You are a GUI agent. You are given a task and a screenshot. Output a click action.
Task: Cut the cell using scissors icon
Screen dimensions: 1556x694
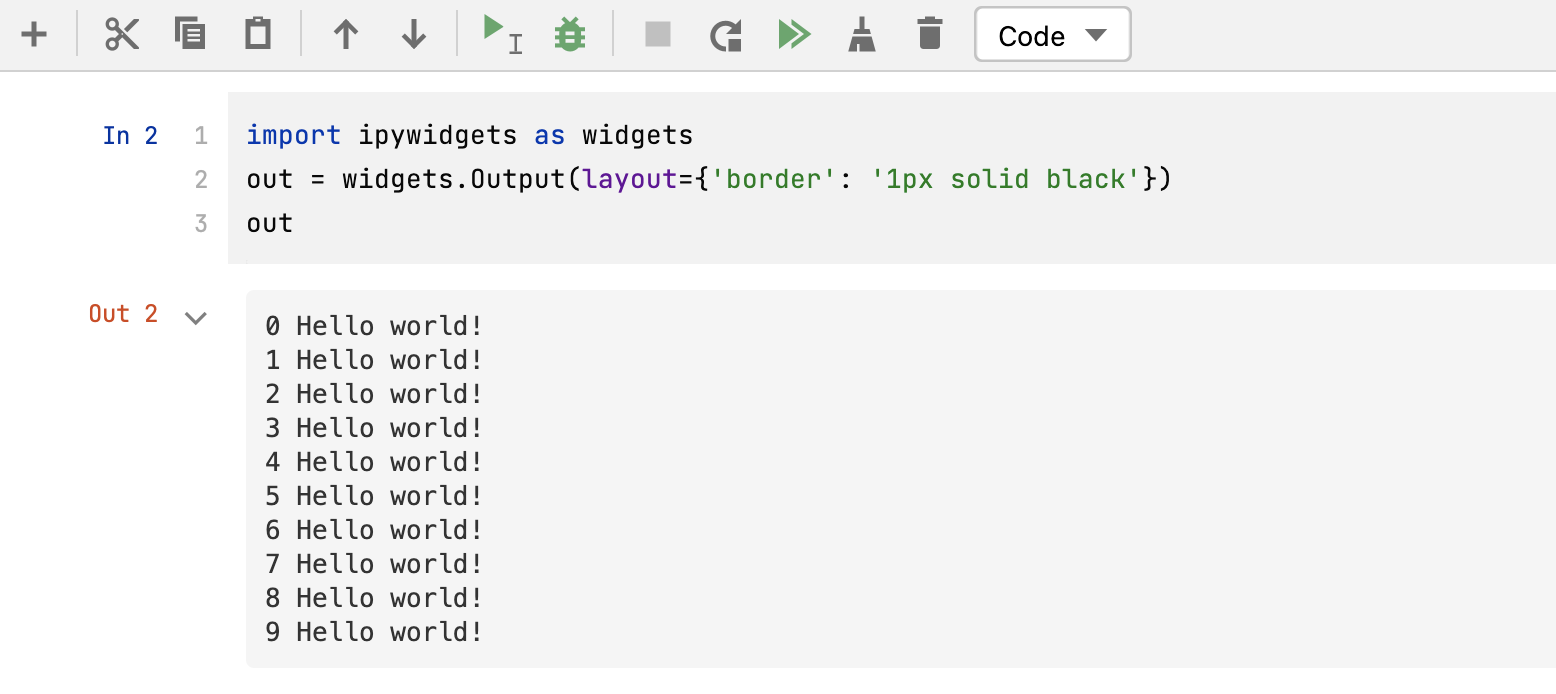click(x=122, y=35)
